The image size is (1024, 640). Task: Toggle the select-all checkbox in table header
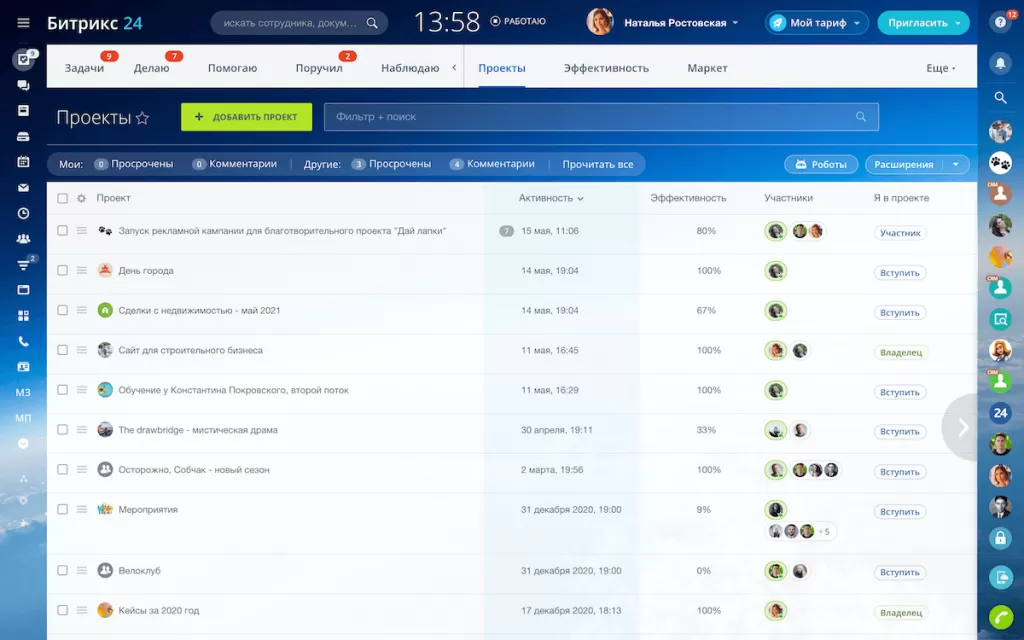tap(62, 198)
